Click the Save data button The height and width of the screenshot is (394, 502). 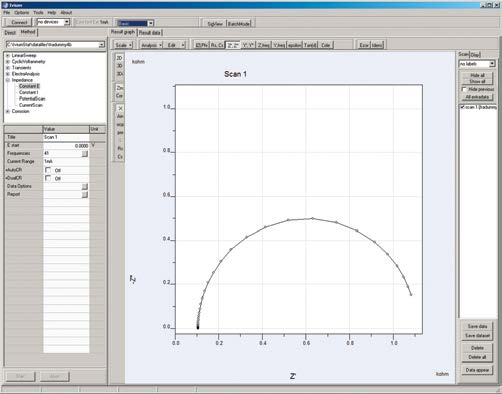pyautogui.click(x=477, y=326)
